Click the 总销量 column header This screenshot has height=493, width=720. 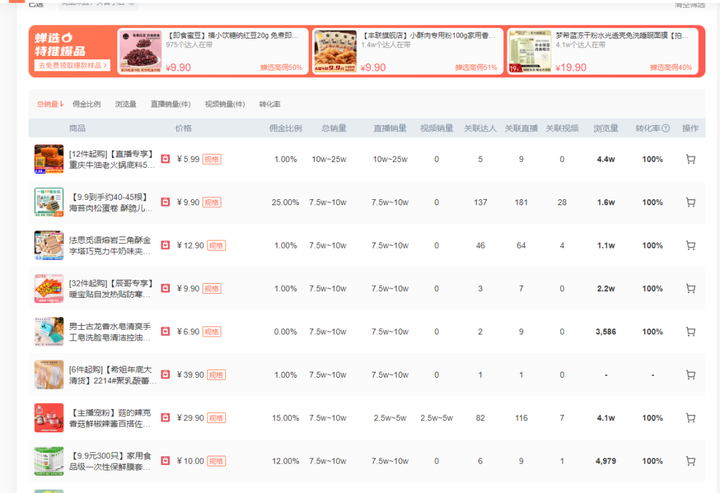click(334, 129)
